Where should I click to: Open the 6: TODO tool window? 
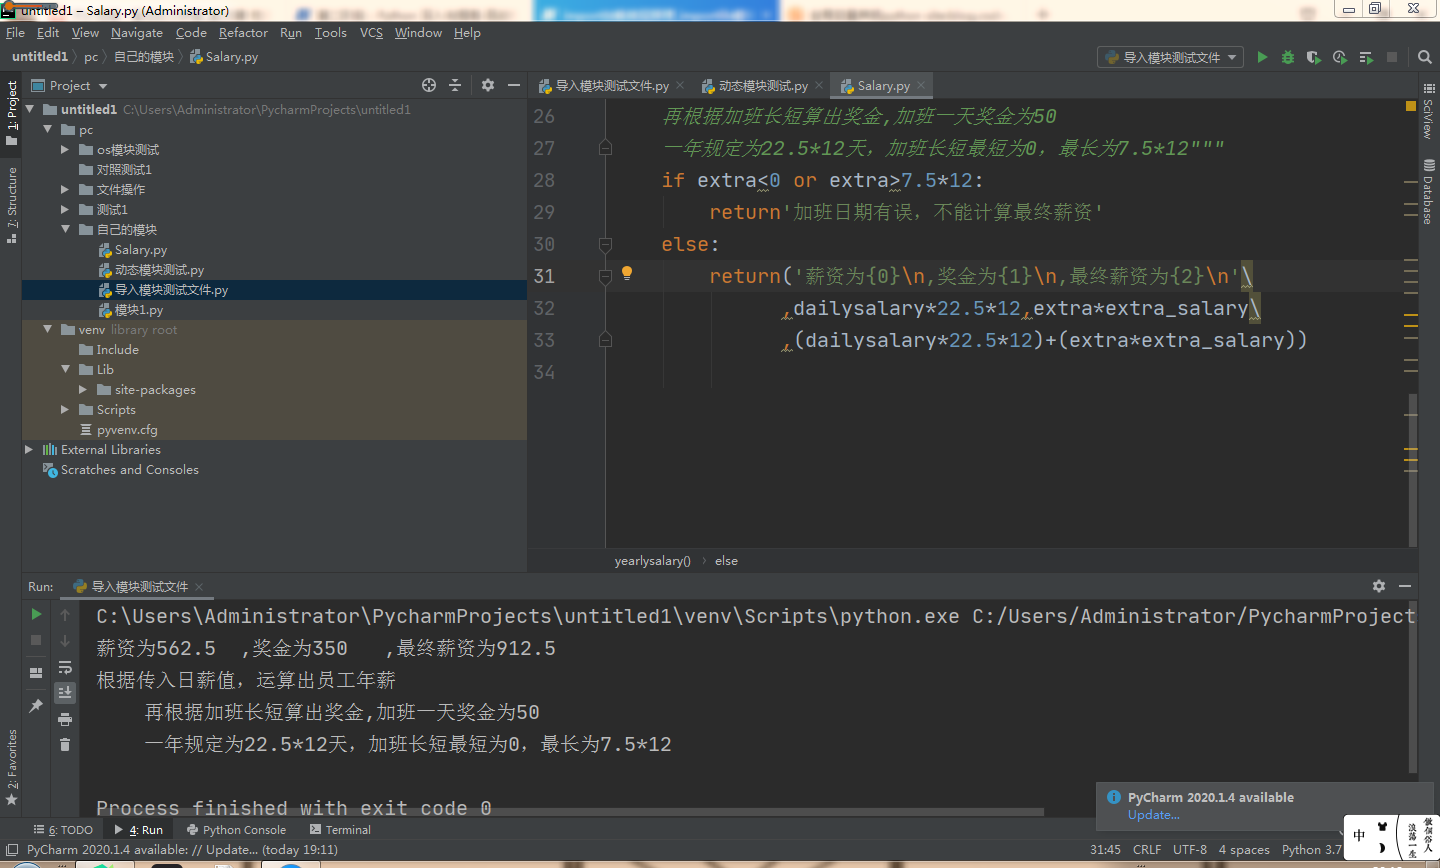[x=63, y=830]
